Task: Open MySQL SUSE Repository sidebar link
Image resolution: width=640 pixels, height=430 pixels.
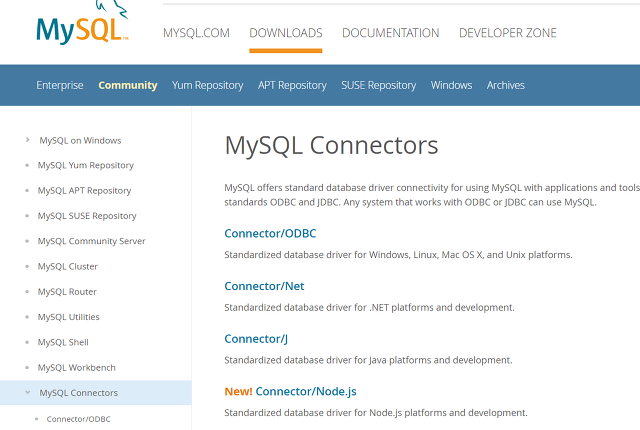Action: (87, 216)
